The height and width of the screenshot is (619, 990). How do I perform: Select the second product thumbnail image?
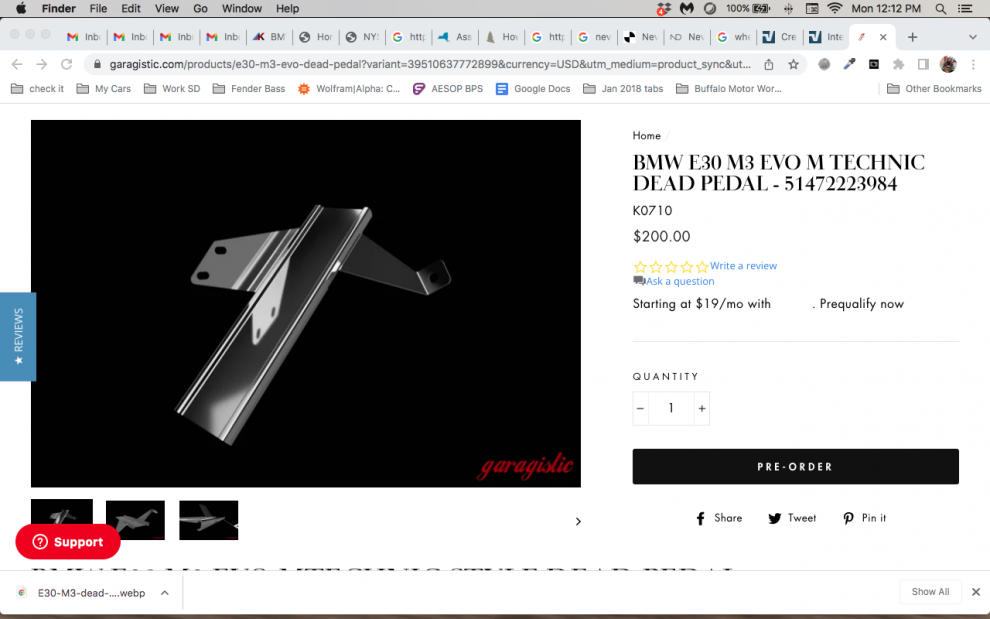pos(135,520)
